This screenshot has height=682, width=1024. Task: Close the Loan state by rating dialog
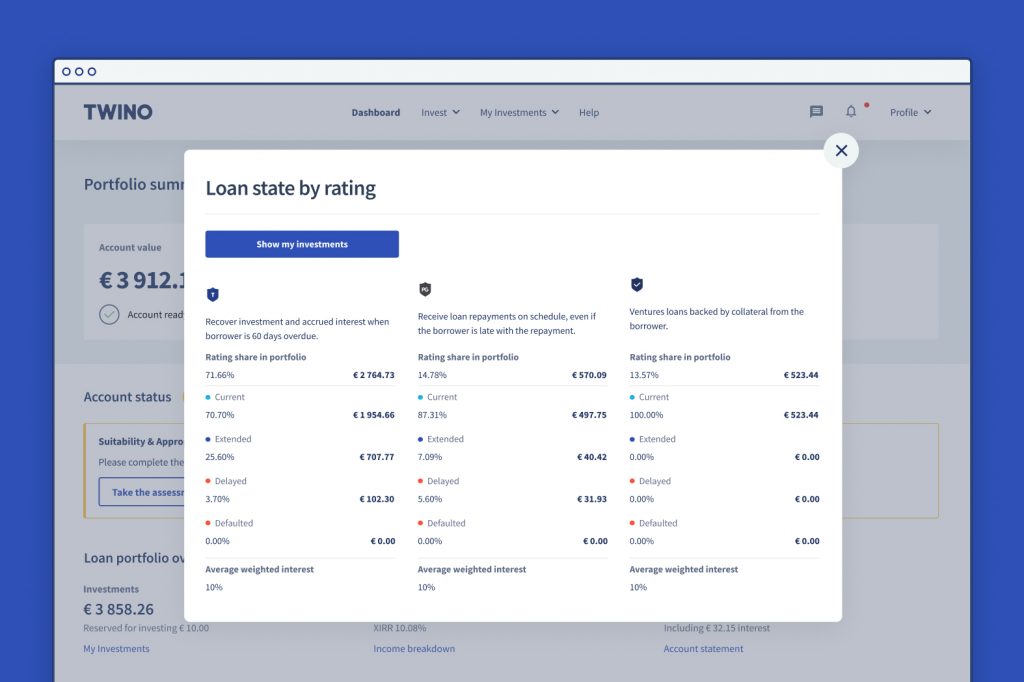pyautogui.click(x=841, y=151)
